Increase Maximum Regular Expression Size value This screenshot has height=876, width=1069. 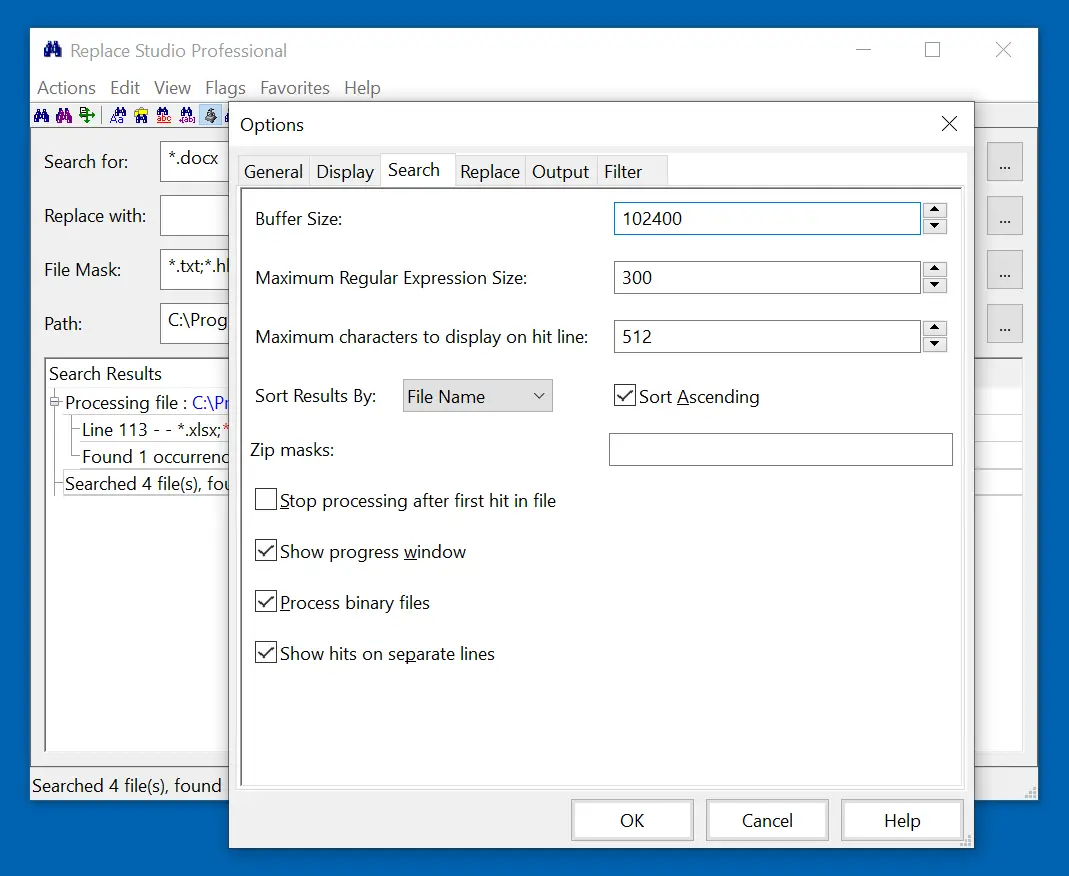[935, 269]
